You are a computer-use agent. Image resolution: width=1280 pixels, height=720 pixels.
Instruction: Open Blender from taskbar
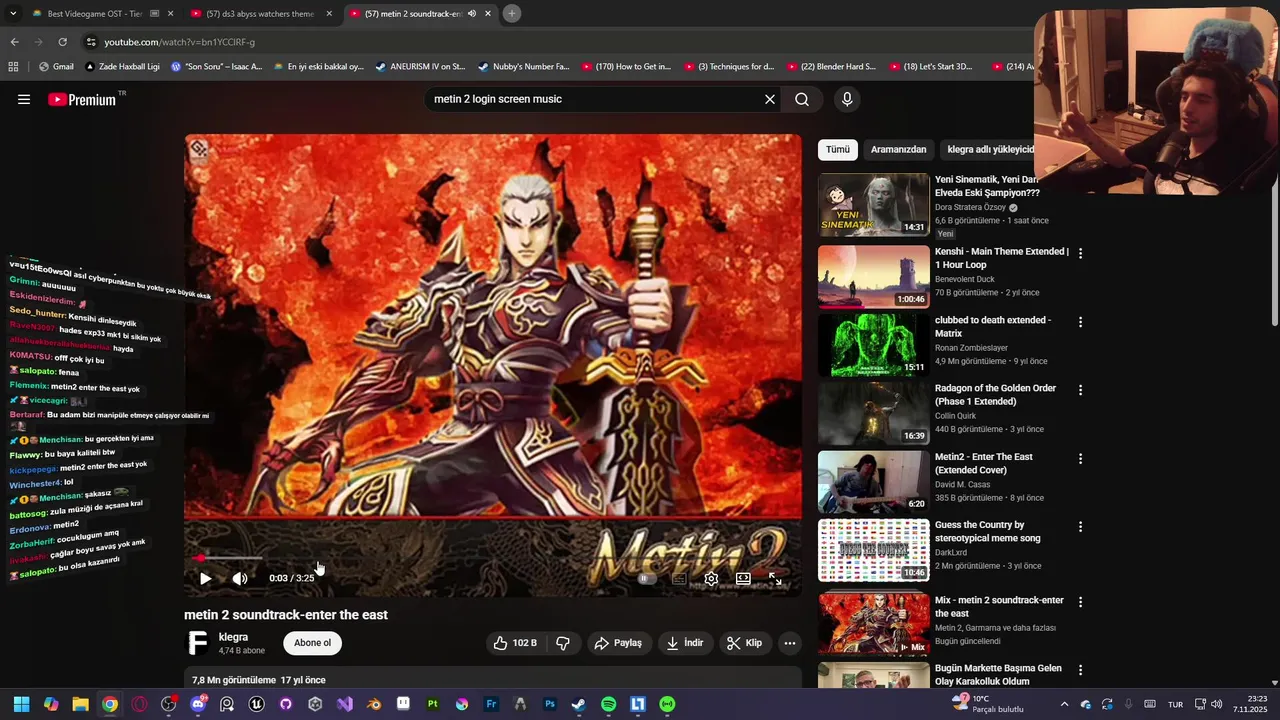pos(374,704)
